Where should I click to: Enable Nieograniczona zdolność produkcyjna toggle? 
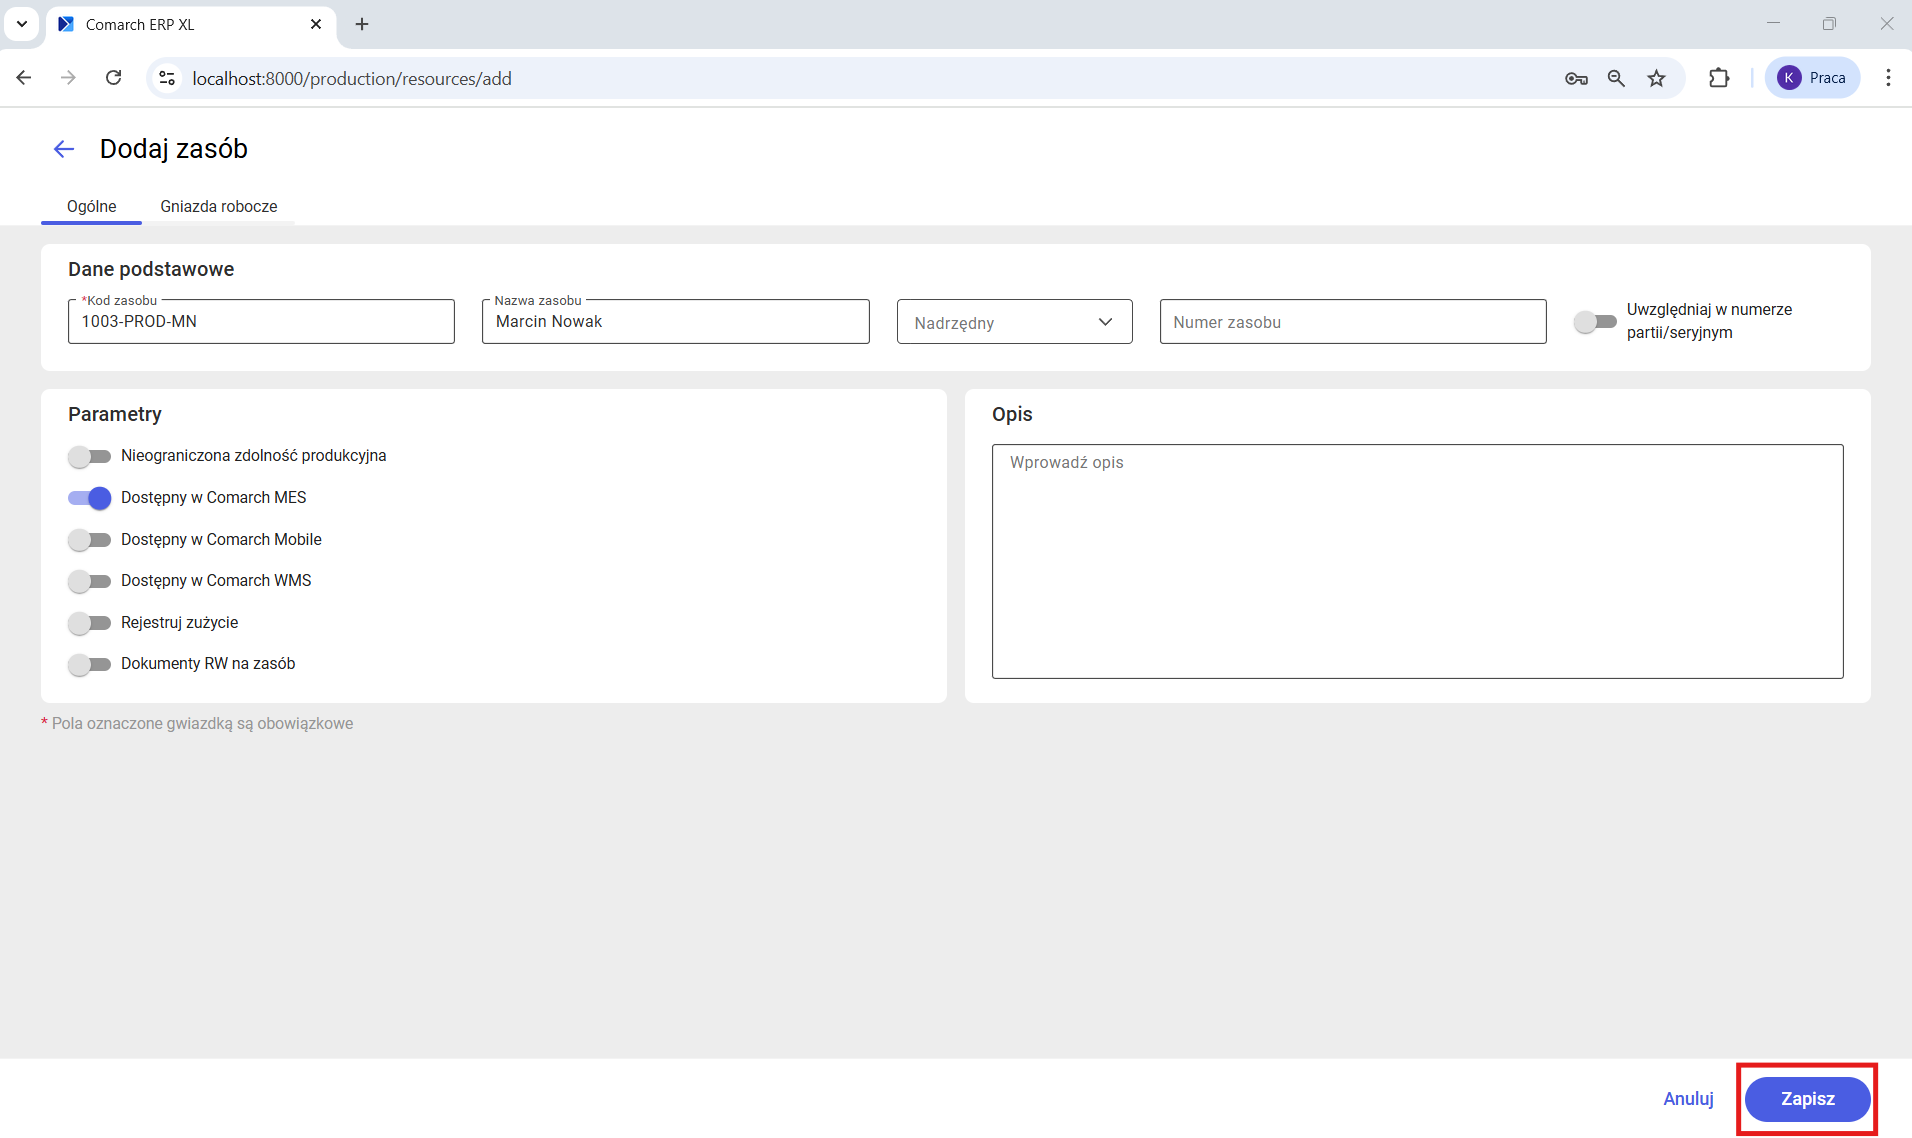[x=89, y=456]
